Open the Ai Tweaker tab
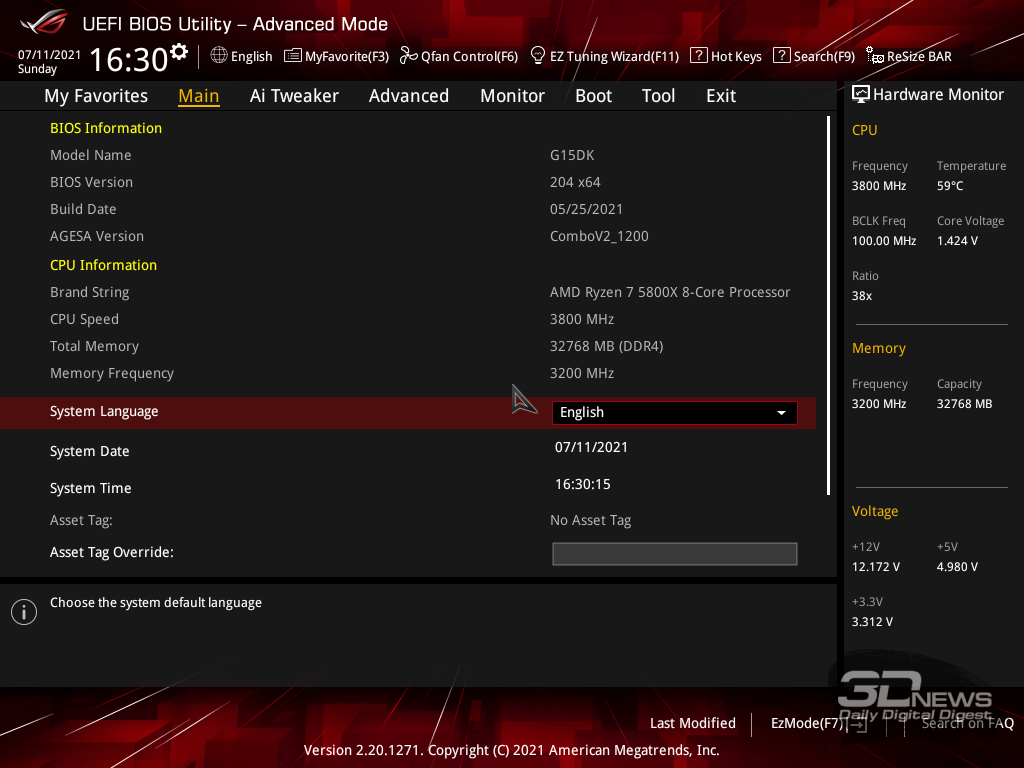Viewport: 1024px width, 768px height. pos(294,96)
